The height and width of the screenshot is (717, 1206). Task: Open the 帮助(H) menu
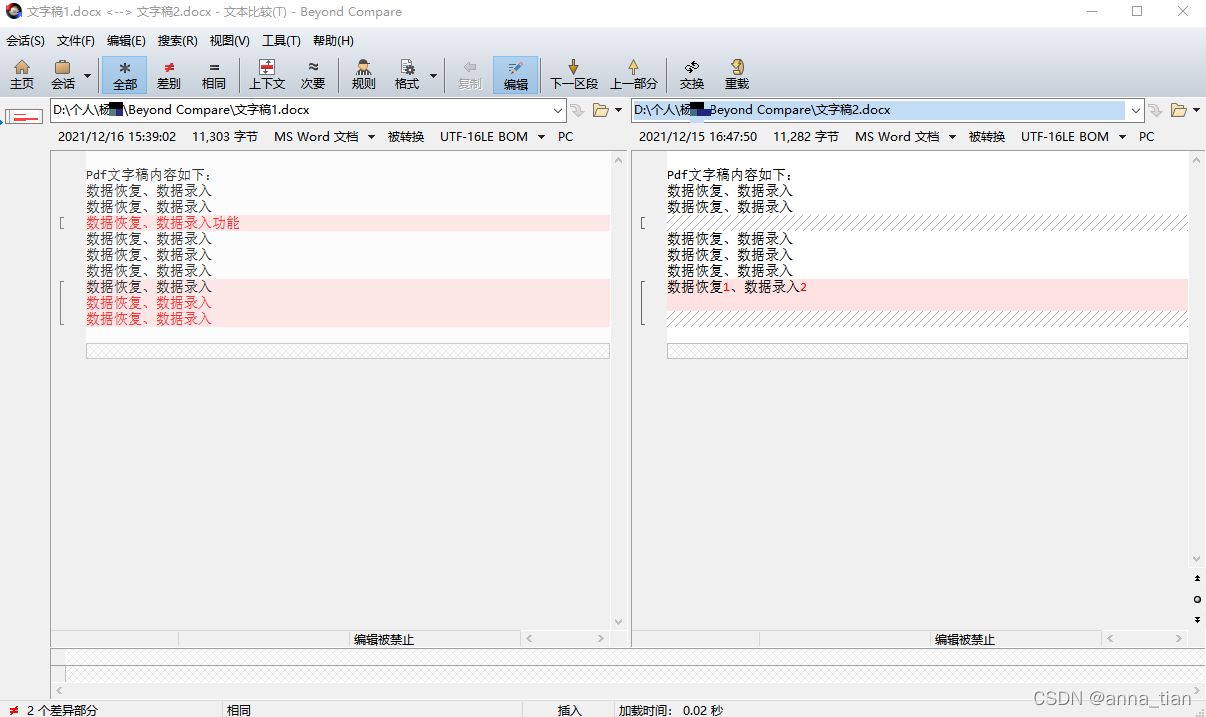point(333,41)
